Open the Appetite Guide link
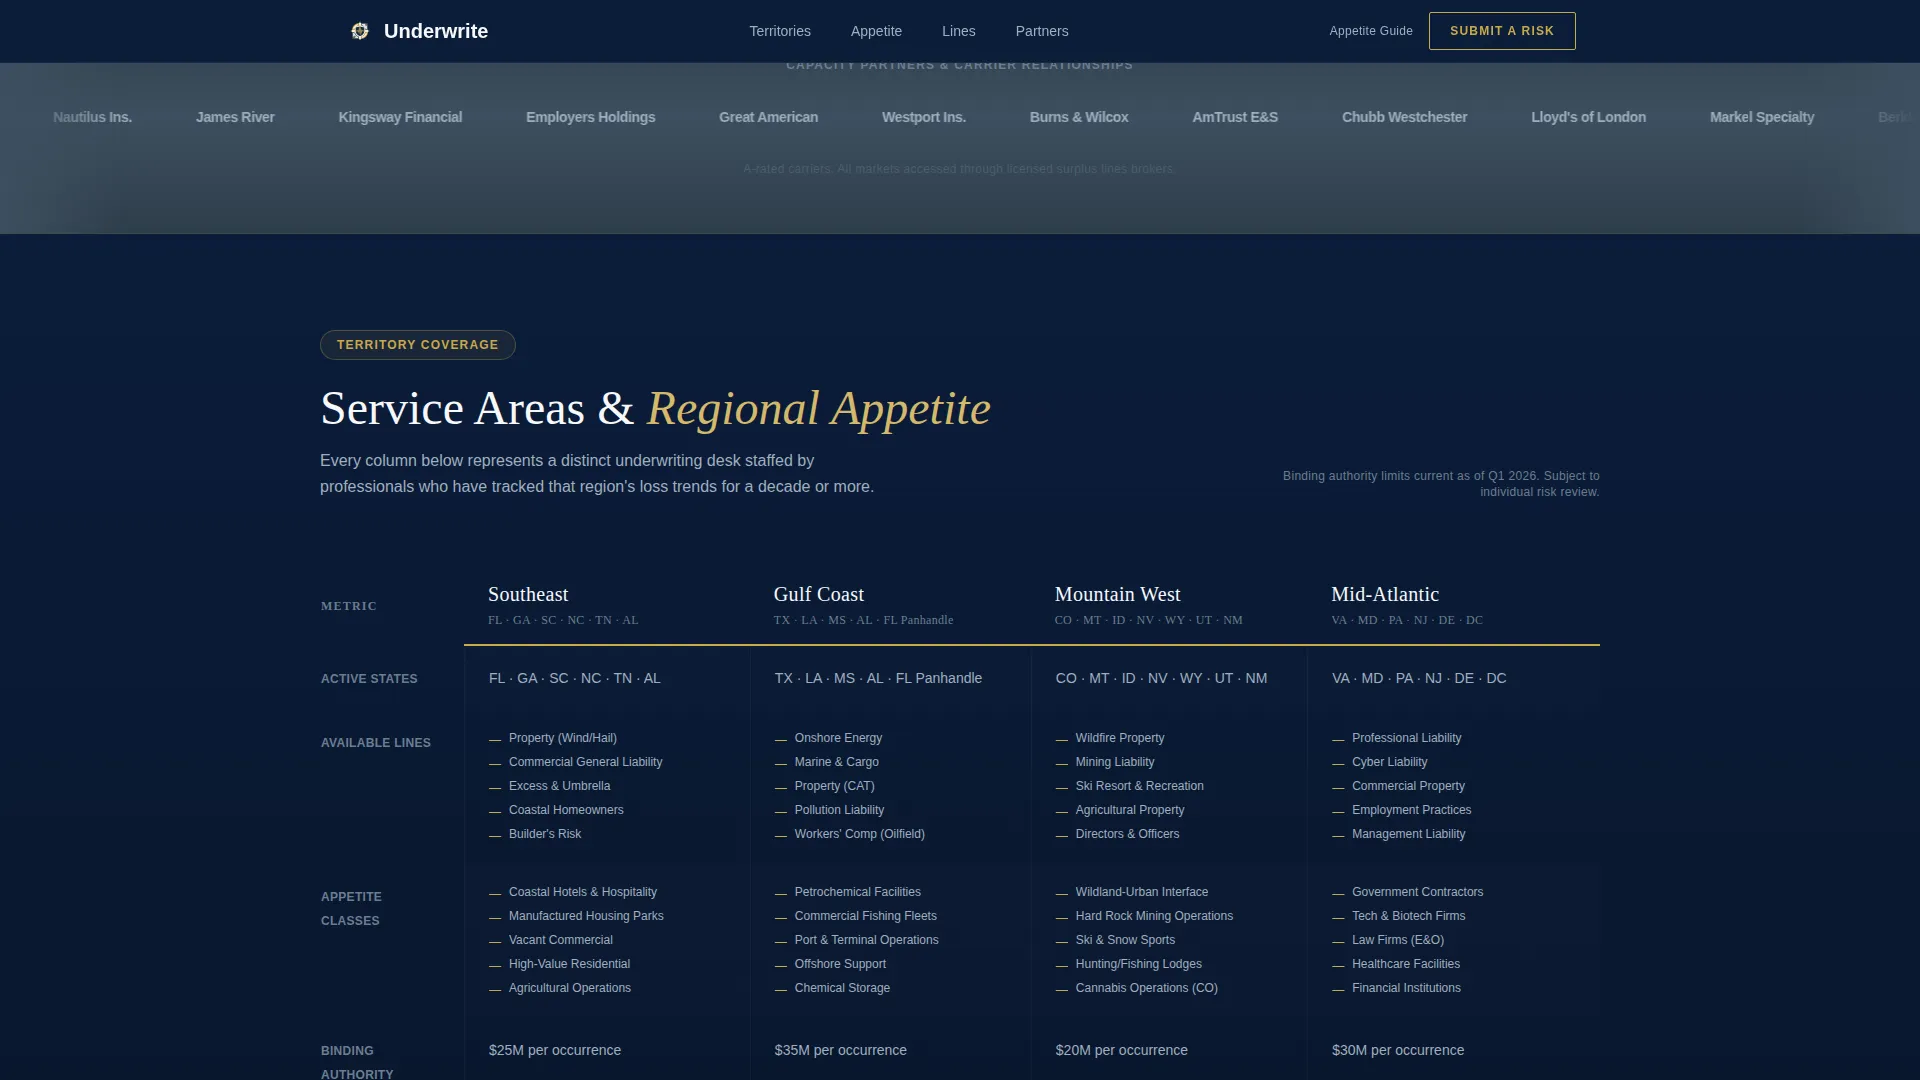The image size is (1920, 1080). coord(1371,31)
